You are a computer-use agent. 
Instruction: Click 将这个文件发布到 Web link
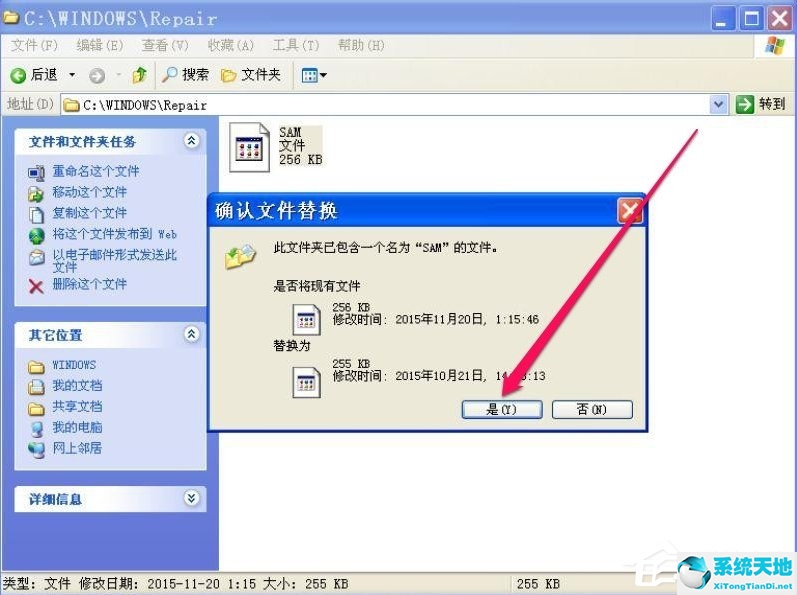114,234
